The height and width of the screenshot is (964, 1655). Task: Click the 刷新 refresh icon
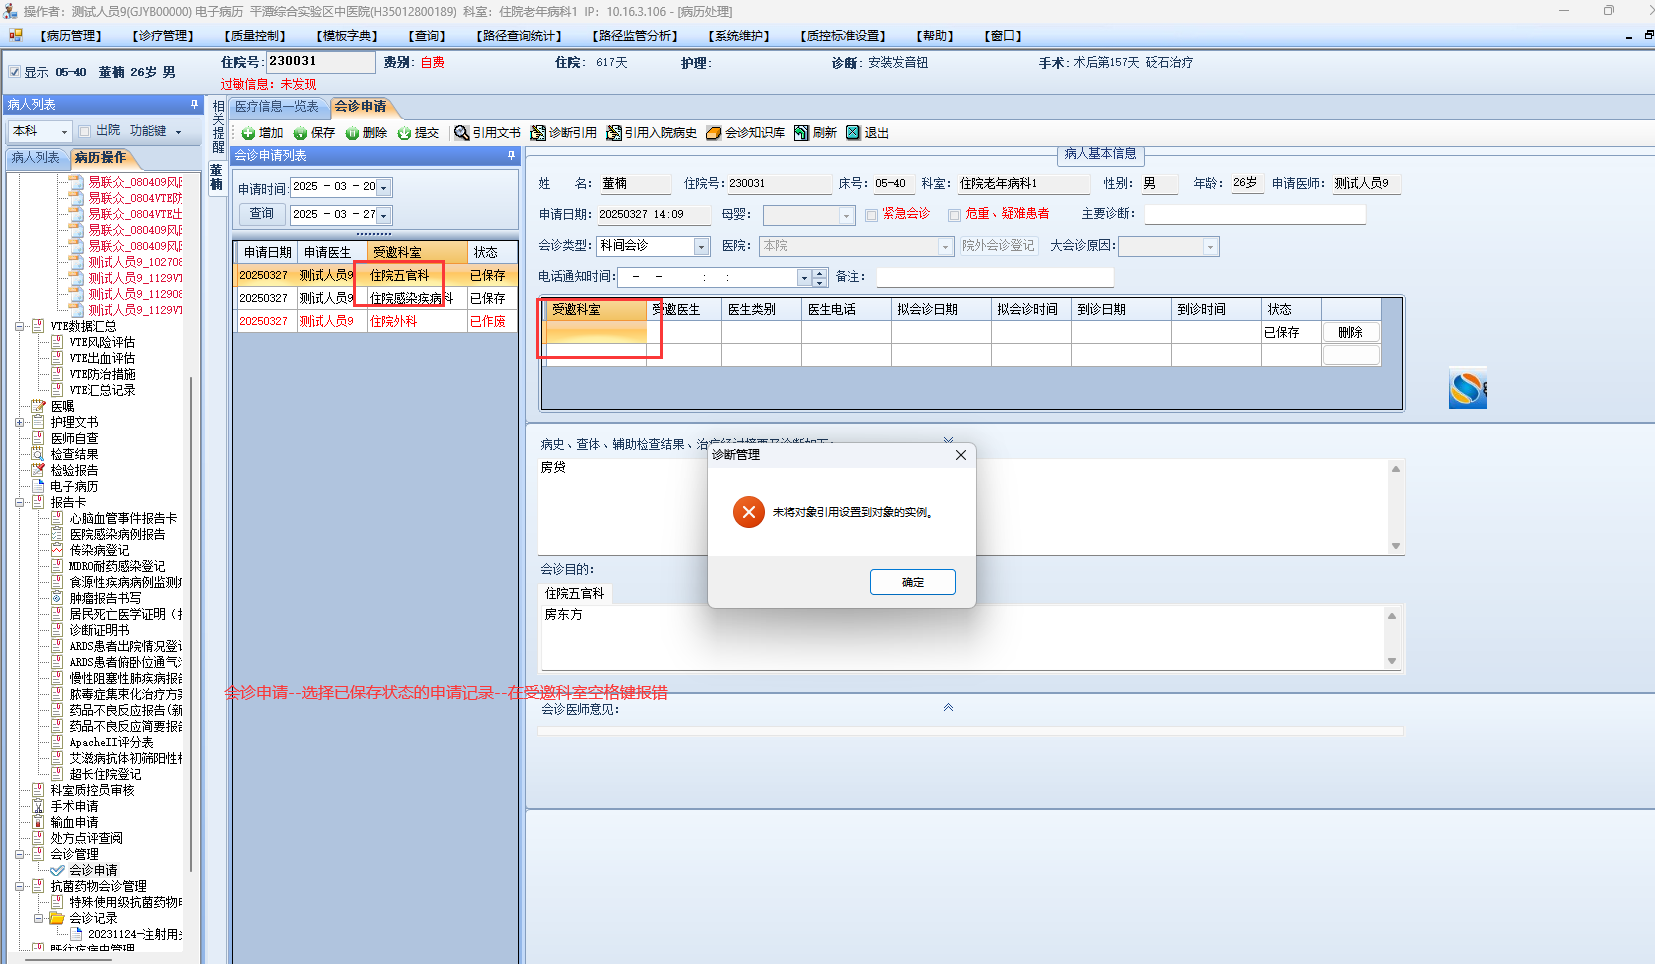(802, 133)
